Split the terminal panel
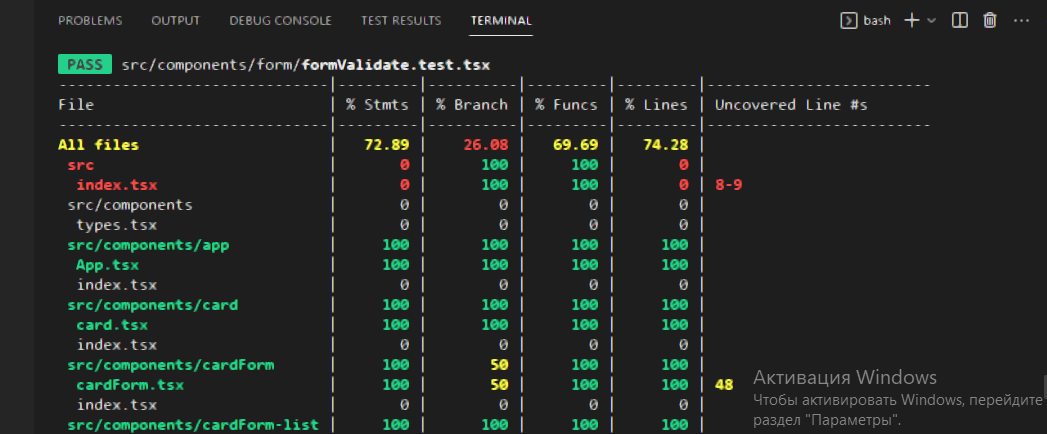 pos(960,21)
